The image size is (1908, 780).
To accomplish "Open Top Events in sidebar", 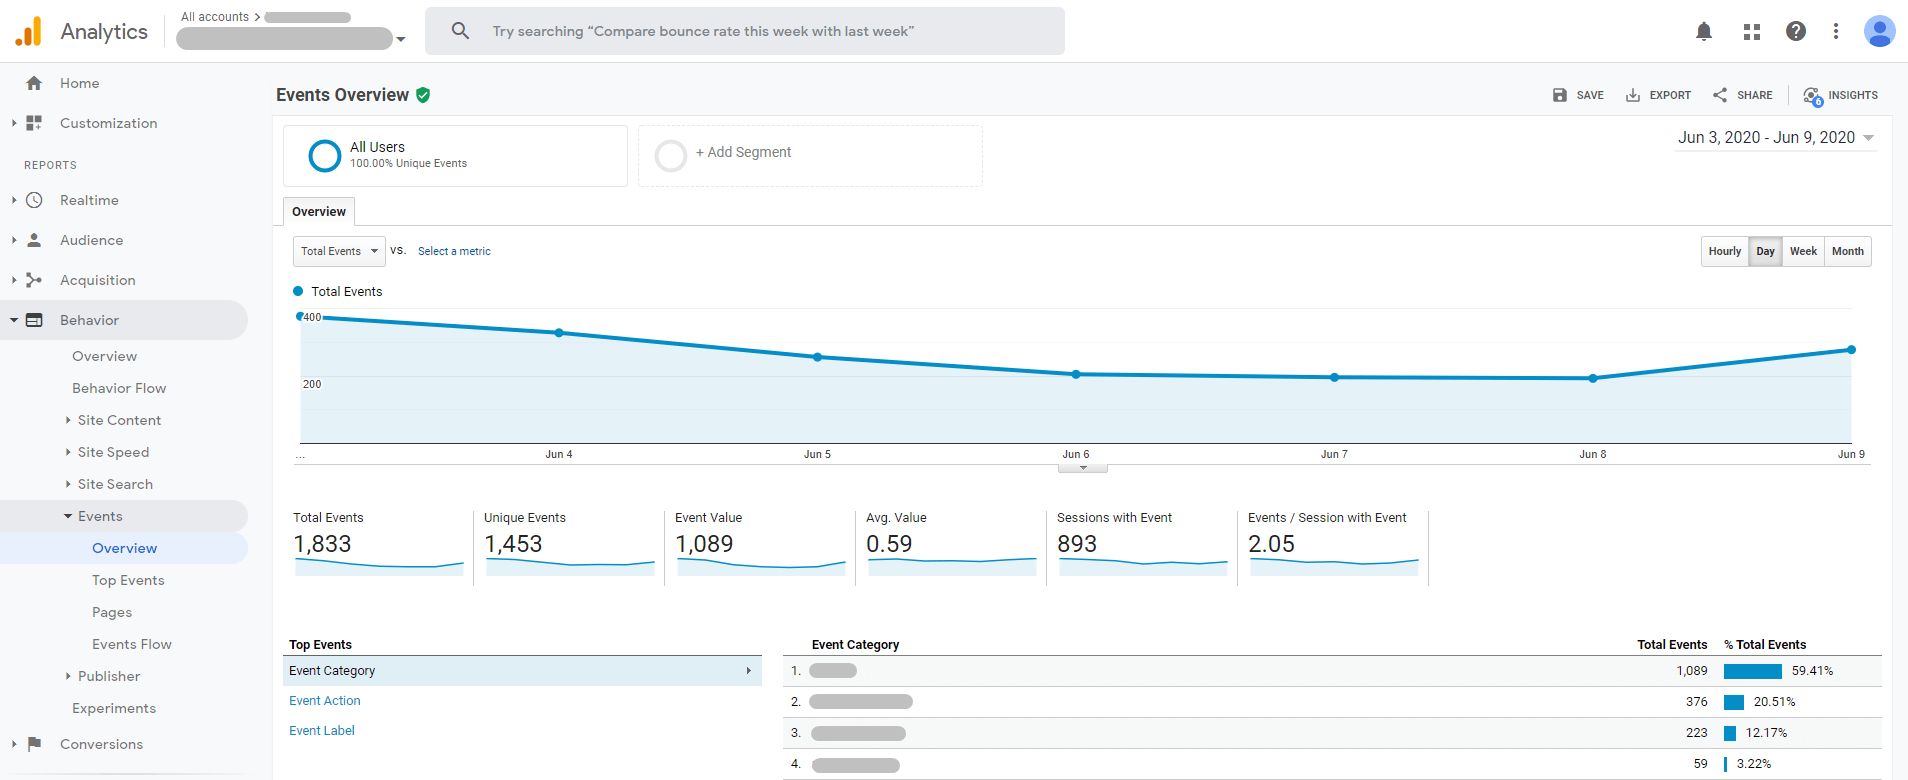I will pos(128,580).
